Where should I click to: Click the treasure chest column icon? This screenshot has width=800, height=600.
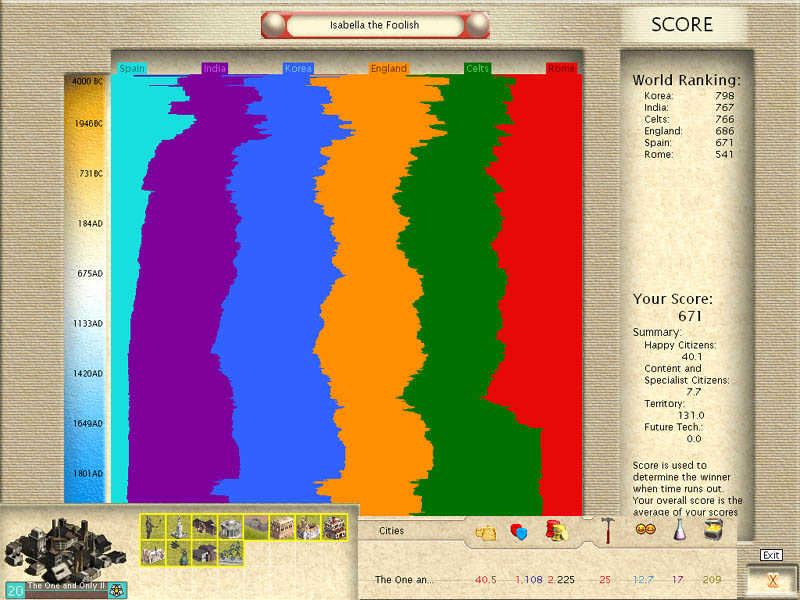click(712, 530)
